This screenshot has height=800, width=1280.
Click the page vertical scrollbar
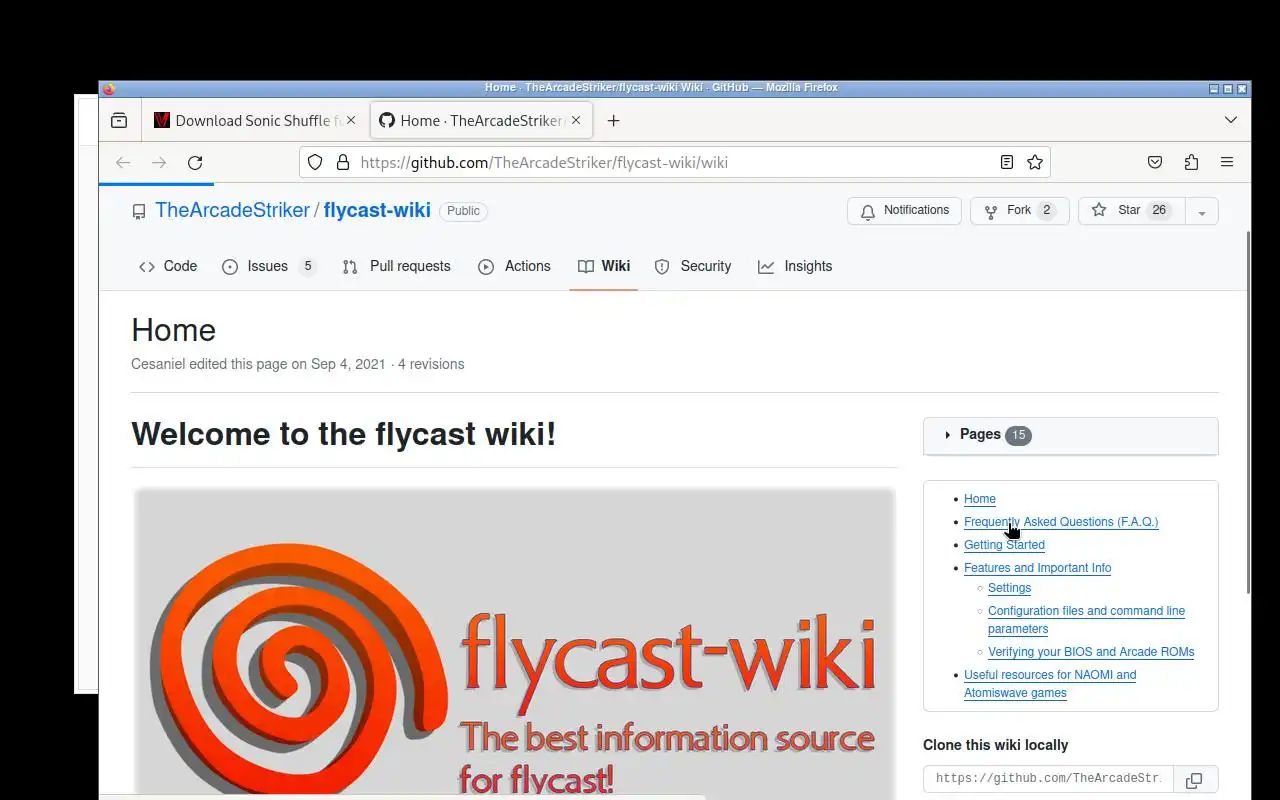coord(1247,412)
